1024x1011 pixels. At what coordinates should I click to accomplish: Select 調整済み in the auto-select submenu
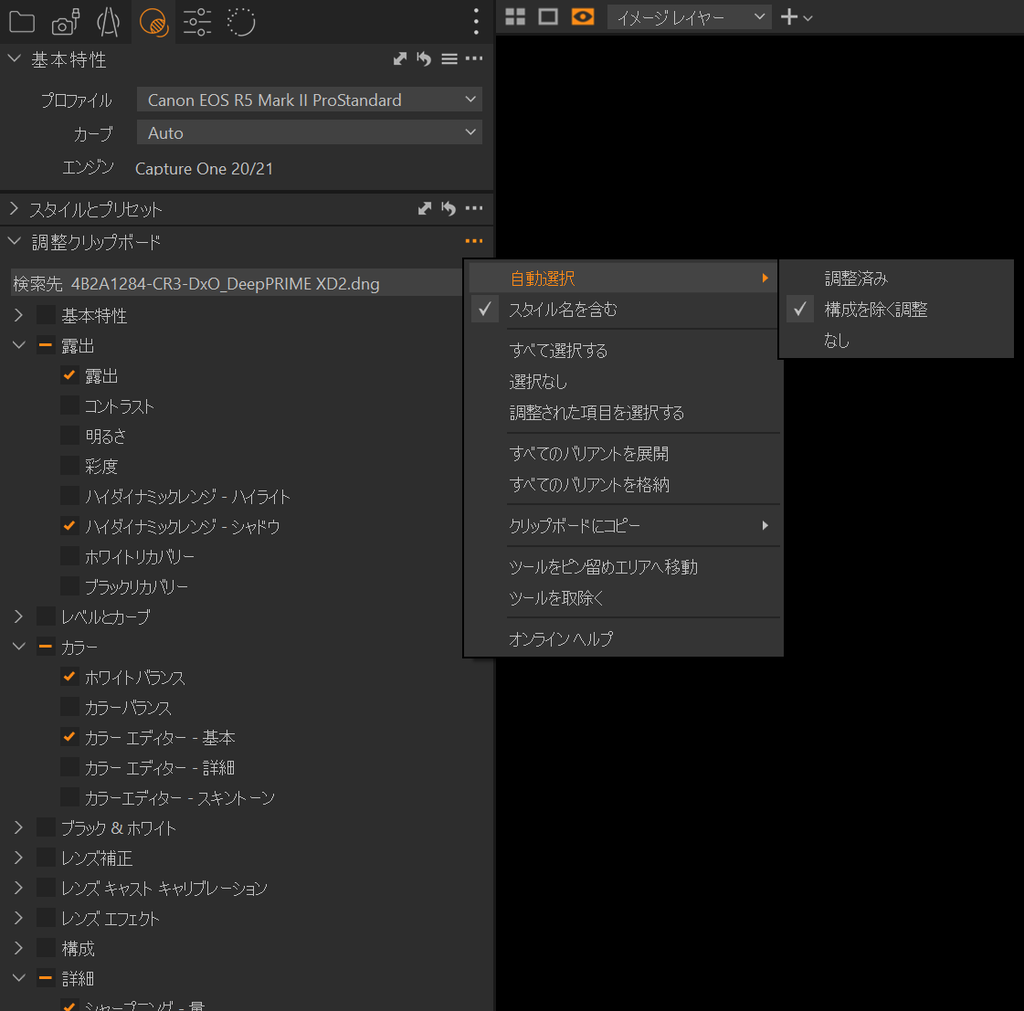[x=856, y=279]
